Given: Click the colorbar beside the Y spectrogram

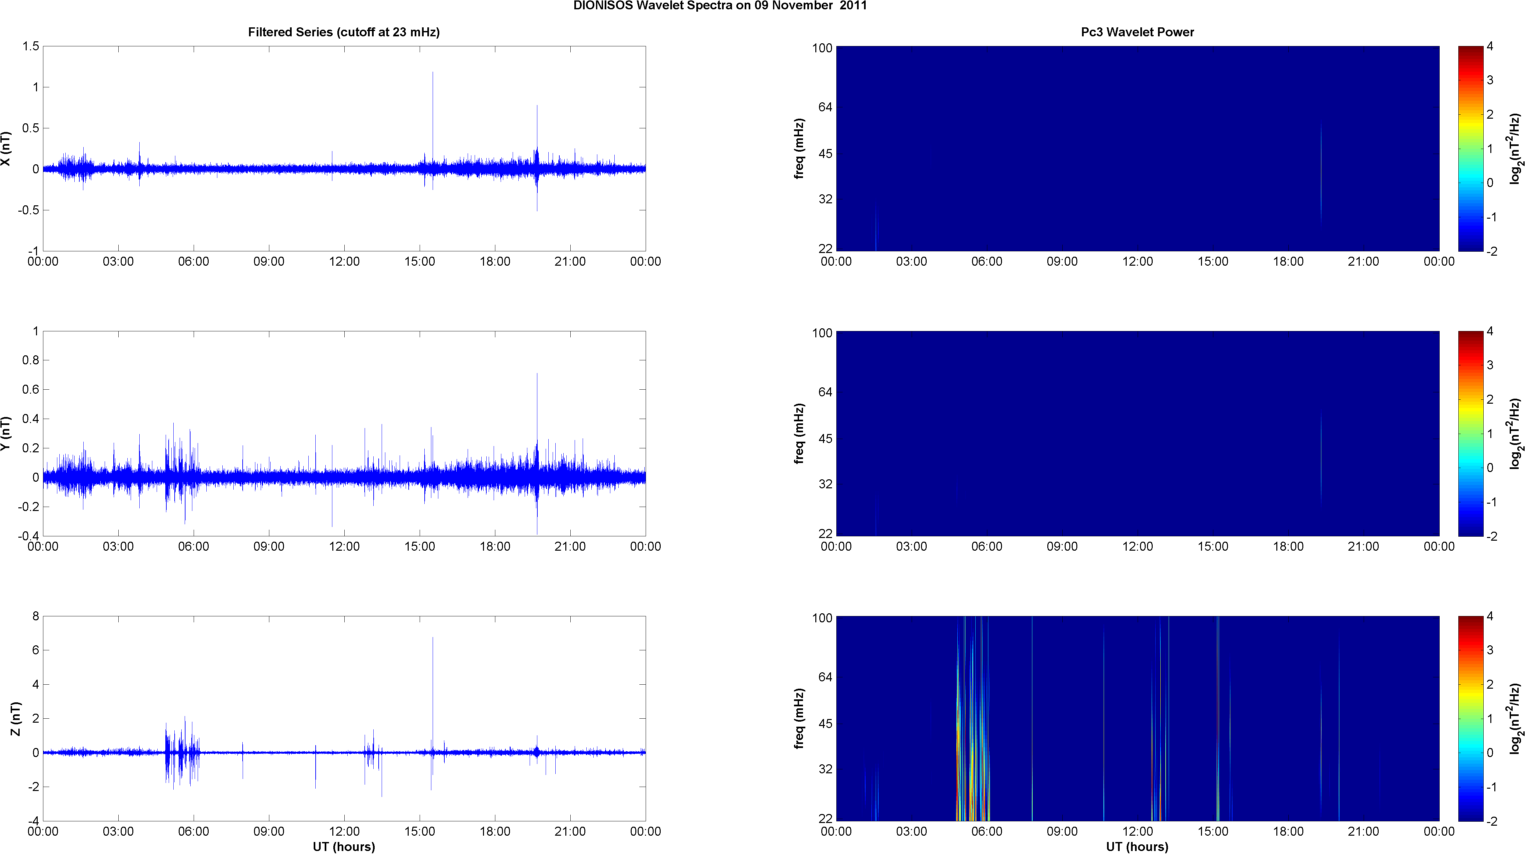Looking at the screenshot, I should [x=1470, y=433].
